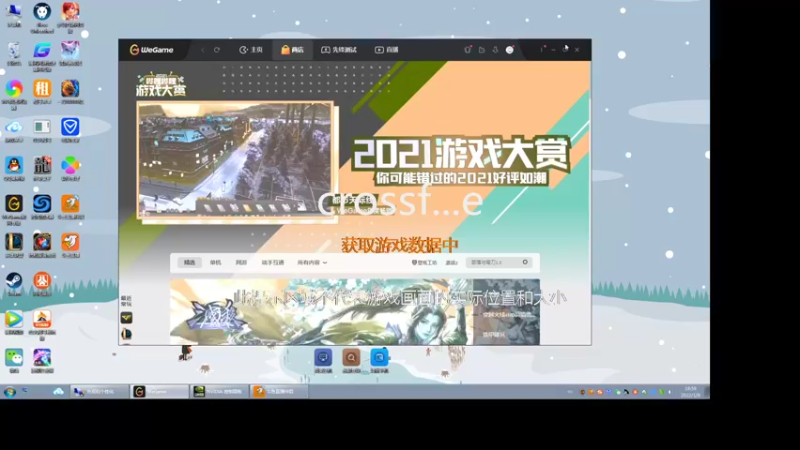800x450 pixels.
Task: Open the 2021游戏大赏 banner
Action: coord(461,160)
